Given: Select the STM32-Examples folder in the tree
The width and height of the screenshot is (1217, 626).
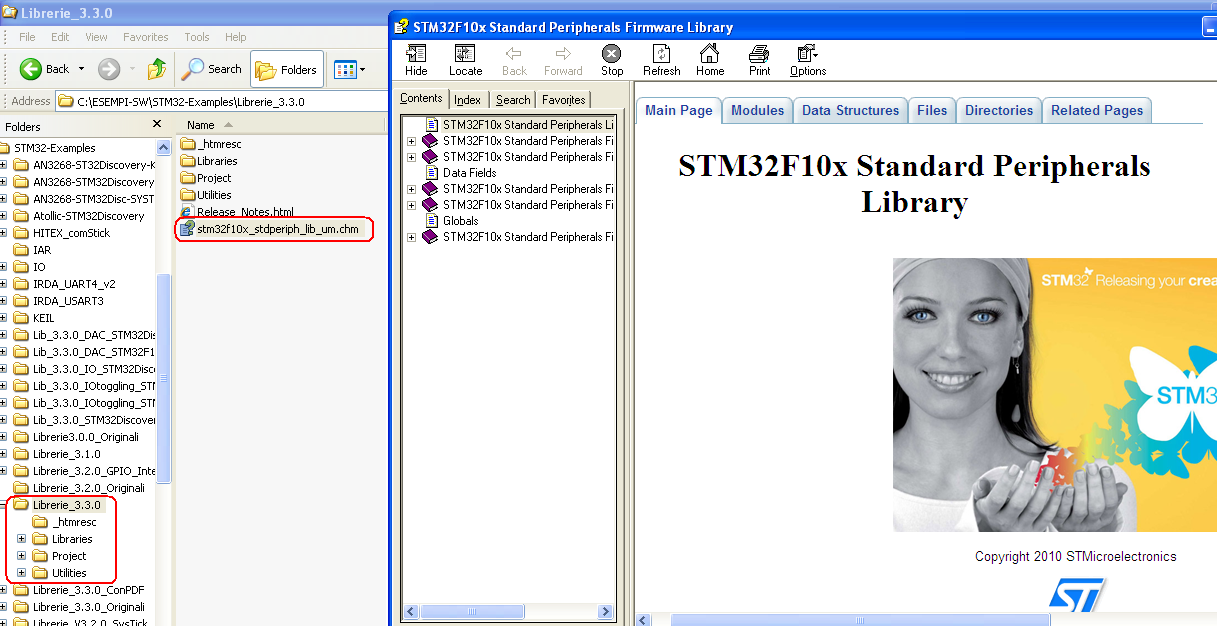Looking at the screenshot, I should point(54,148).
